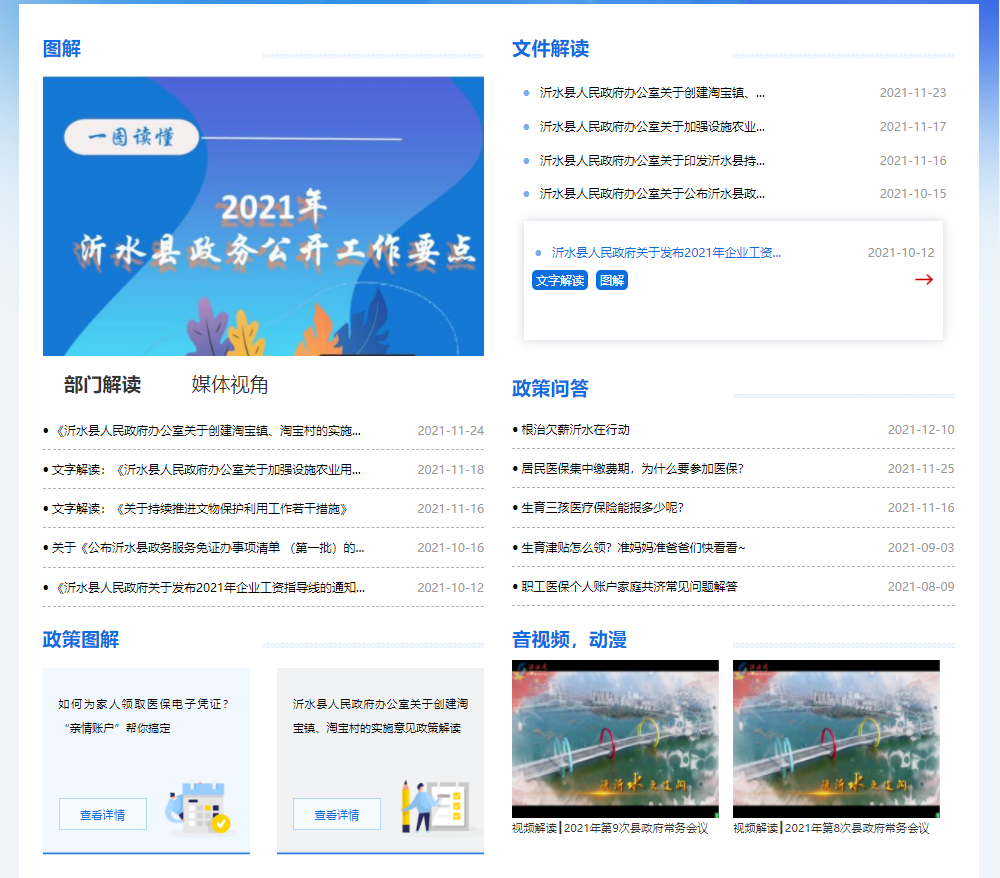Screen dimensions: 1000x878
Task: Open highlighted 2021年企业工资 file link
Action: (x=666, y=253)
